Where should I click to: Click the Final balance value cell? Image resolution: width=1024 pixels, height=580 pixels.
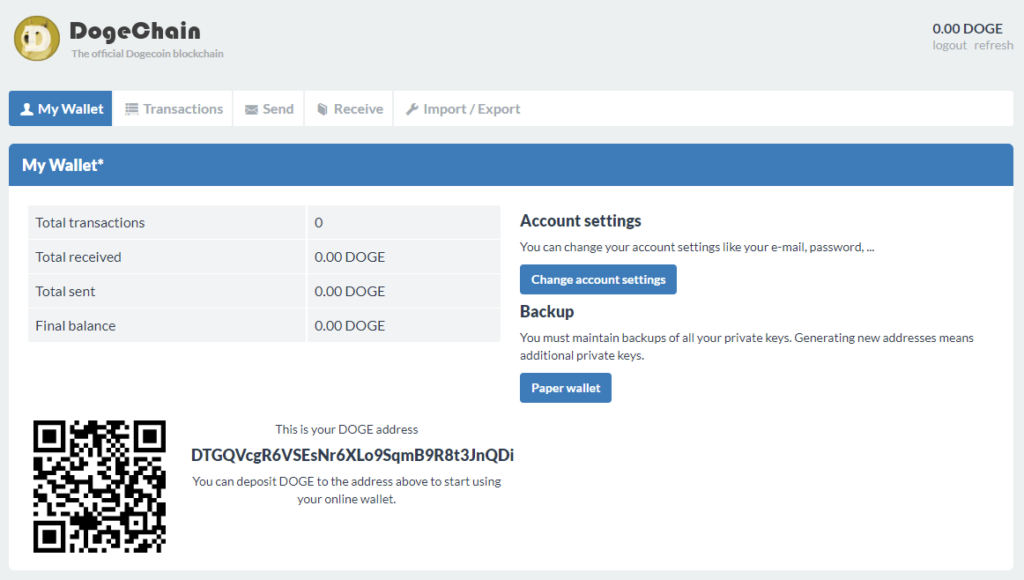(x=403, y=325)
